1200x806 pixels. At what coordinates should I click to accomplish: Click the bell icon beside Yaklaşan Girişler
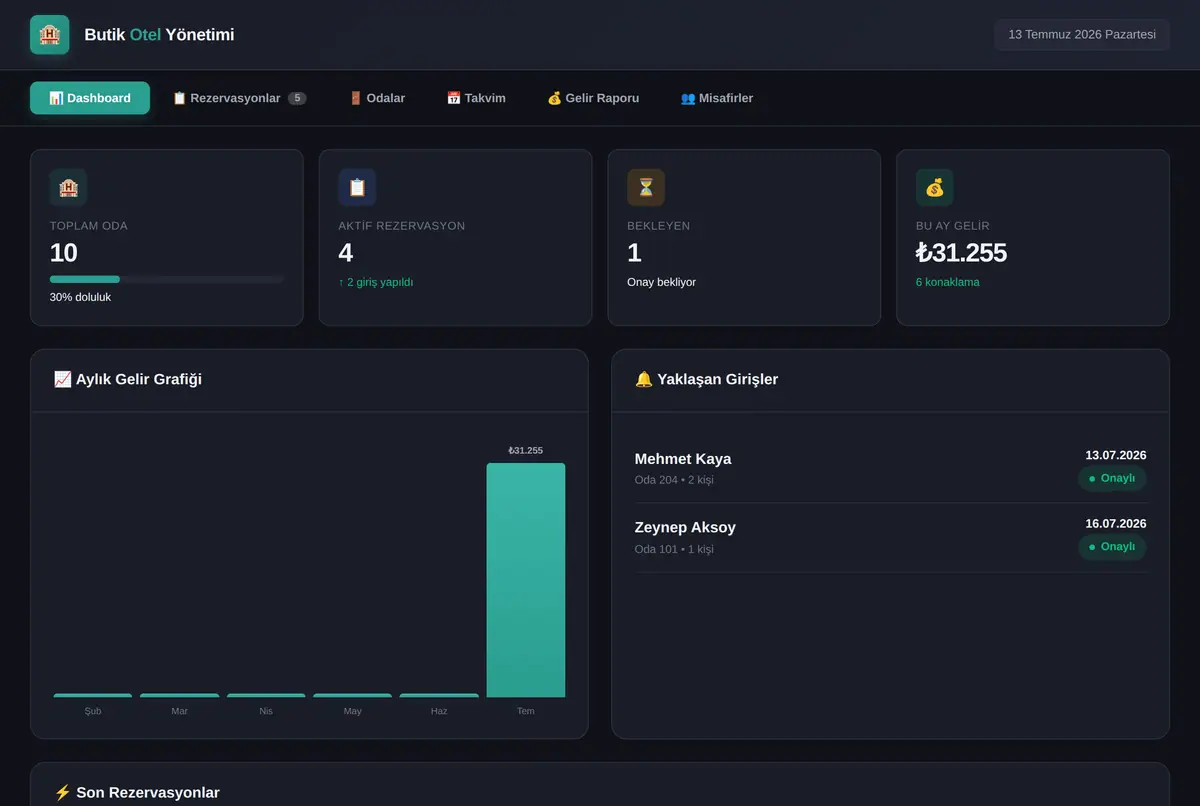(x=644, y=379)
